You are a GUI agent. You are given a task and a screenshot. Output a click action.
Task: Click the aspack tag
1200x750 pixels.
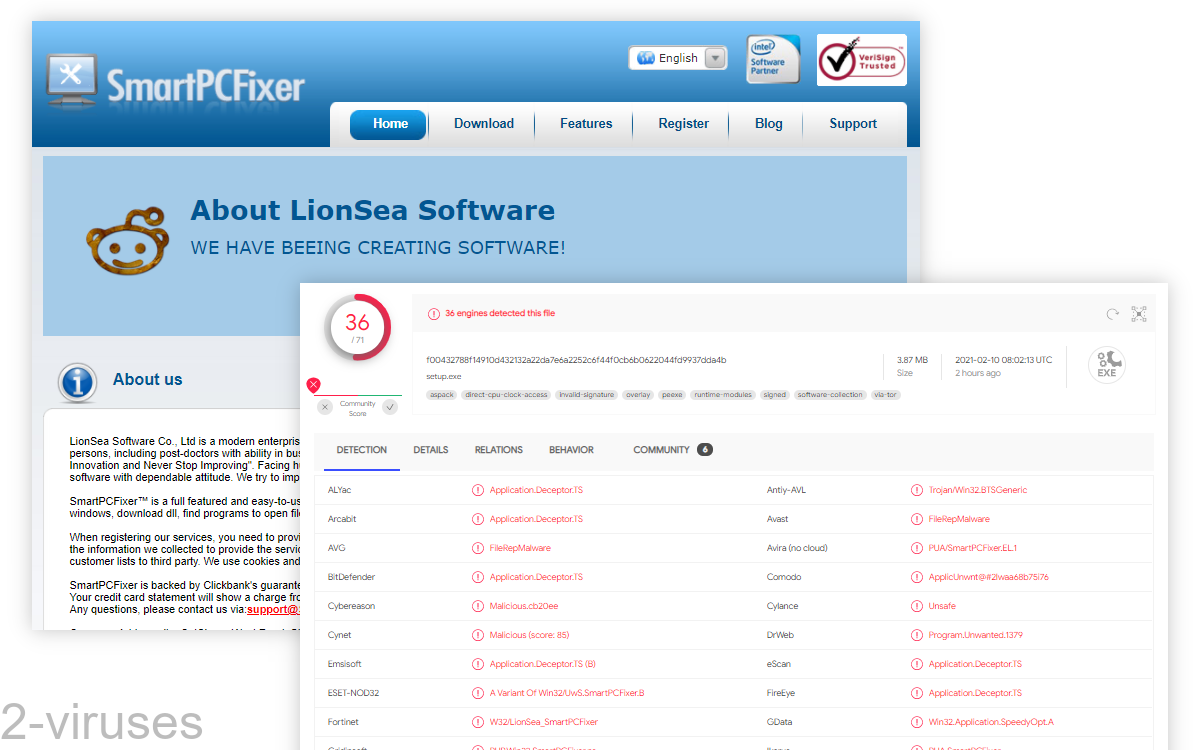(x=441, y=395)
